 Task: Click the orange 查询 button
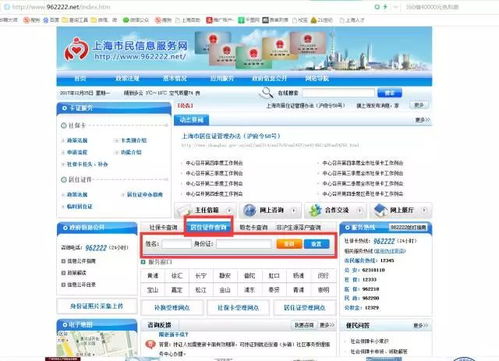pyautogui.click(x=289, y=244)
